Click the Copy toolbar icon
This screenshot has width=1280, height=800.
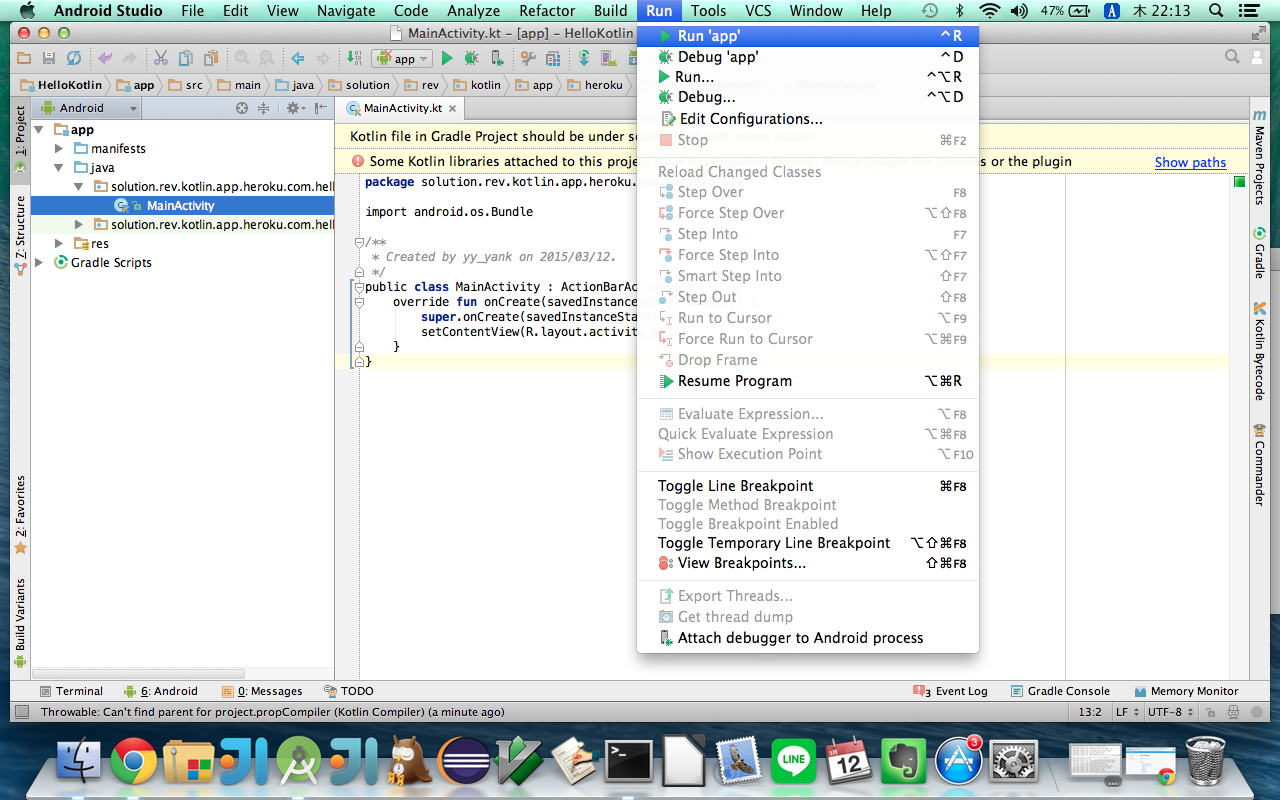[186, 59]
